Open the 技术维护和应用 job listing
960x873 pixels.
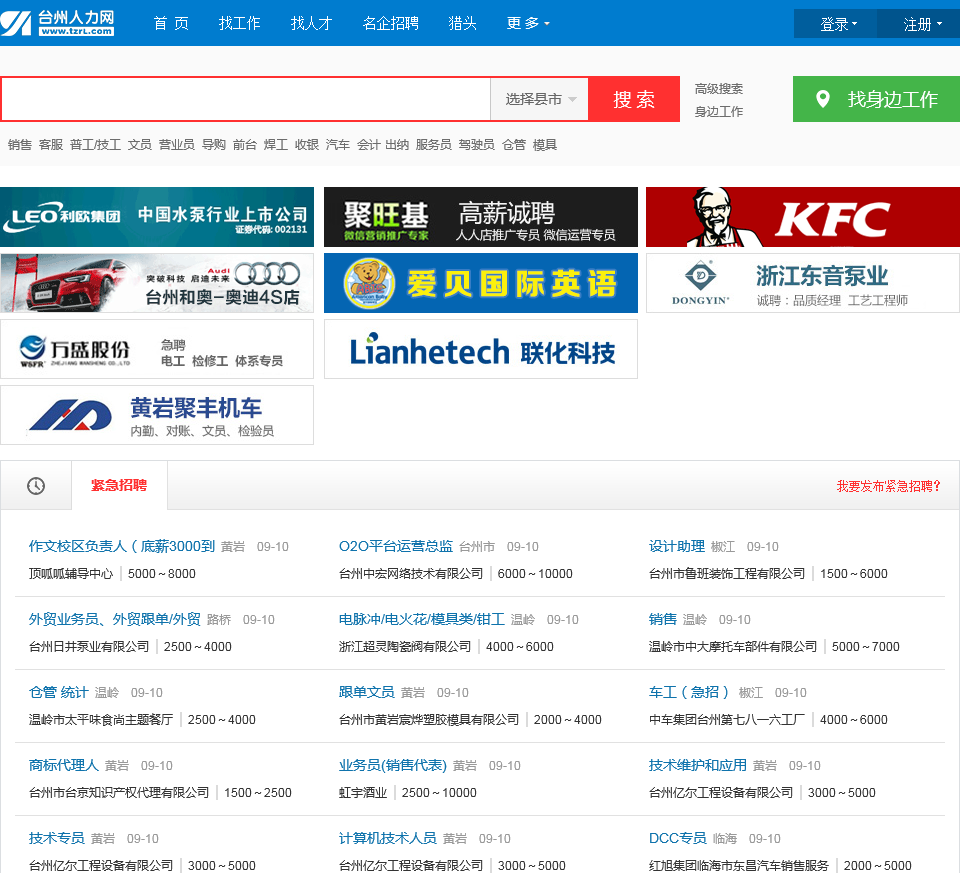(x=698, y=765)
